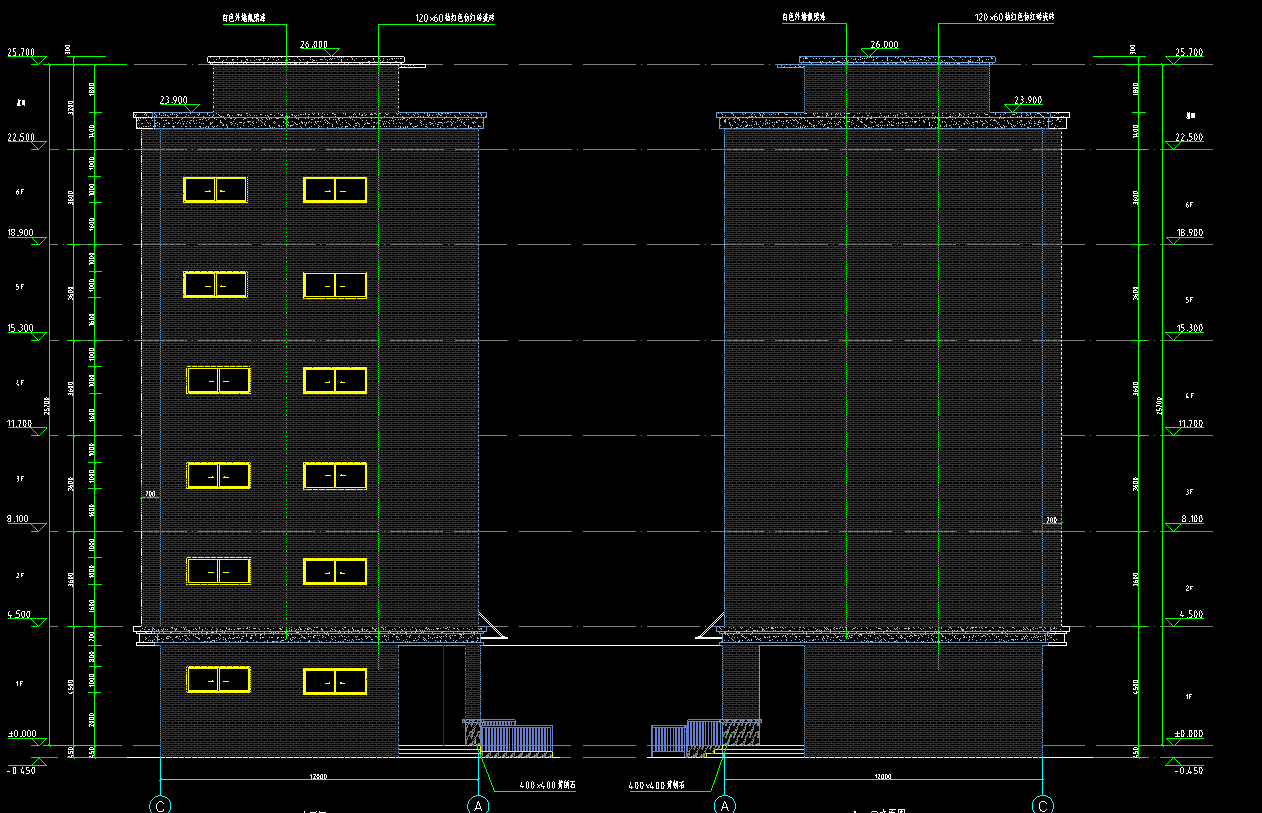Select the 700 dimension label on left elevation wall
Viewport: 1262px width, 813px height.
(151, 494)
